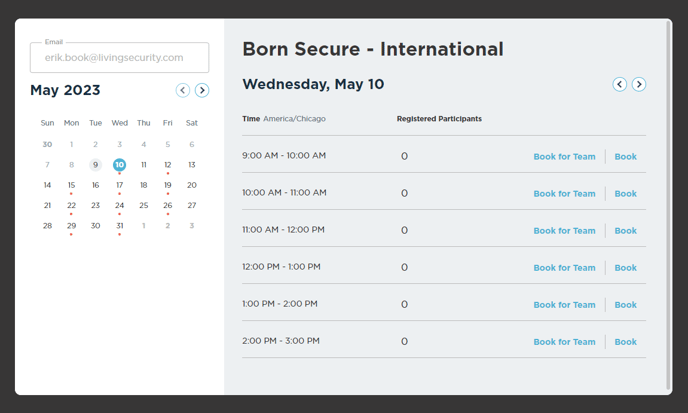The width and height of the screenshot is (688, 413).
Task: Select May 8 in the calendar
Action: [x=71, y=165]
